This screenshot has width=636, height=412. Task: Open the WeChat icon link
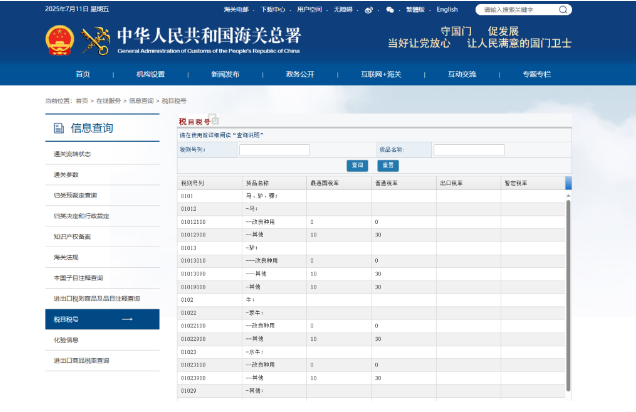tap(390, 10)
